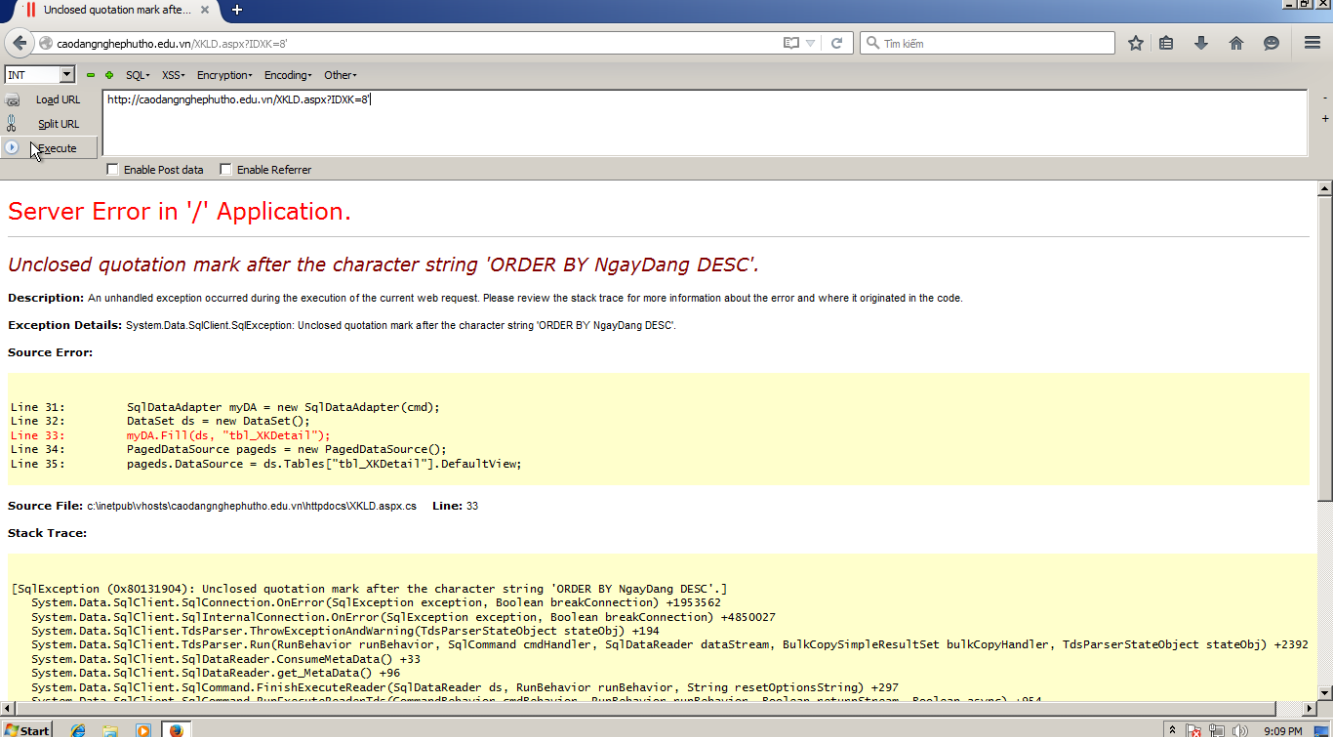Click Line 35 pageds.DataSource code line

point(266,464)
